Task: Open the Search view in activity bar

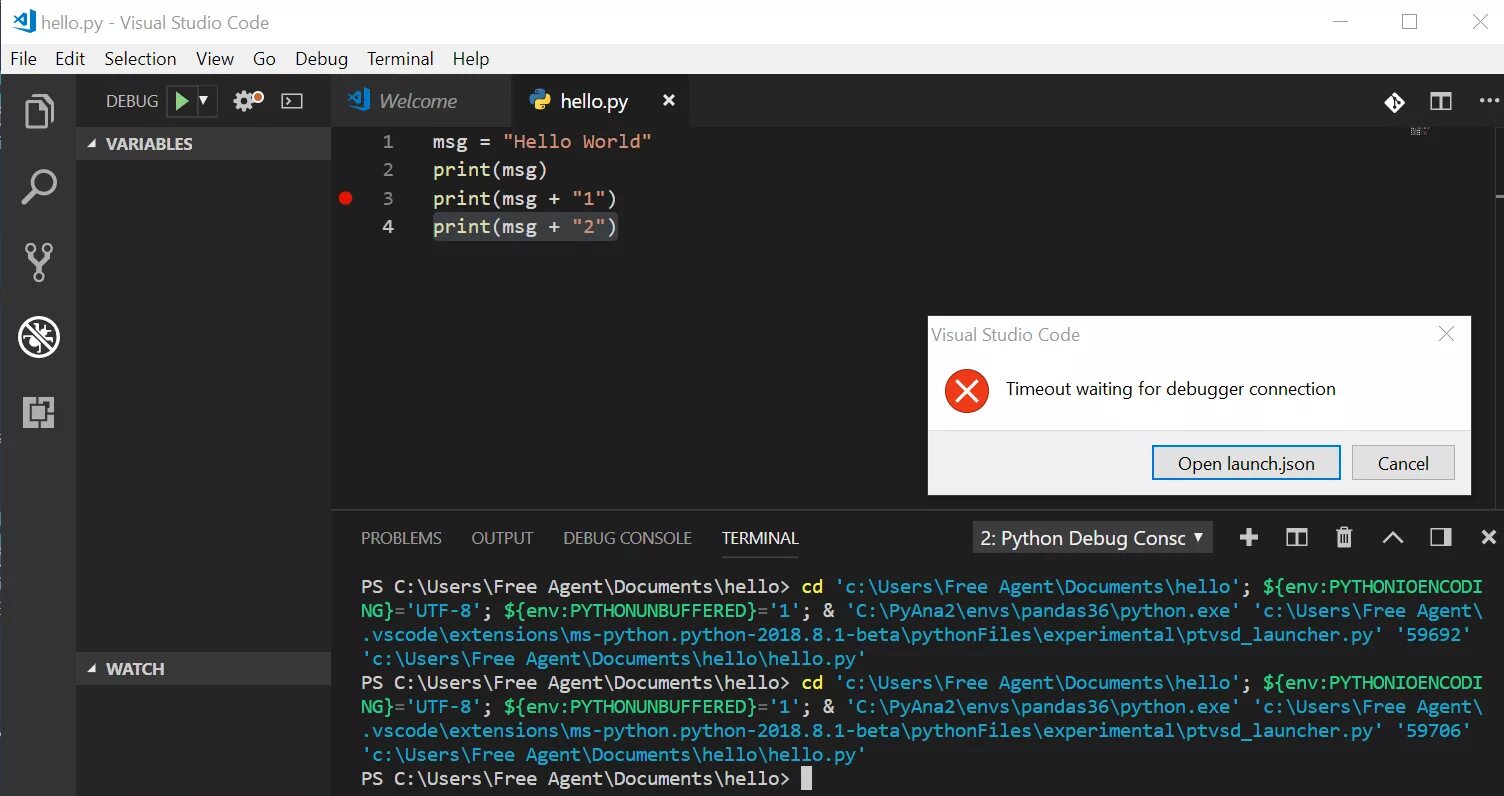Action: (x=38, y=187)
